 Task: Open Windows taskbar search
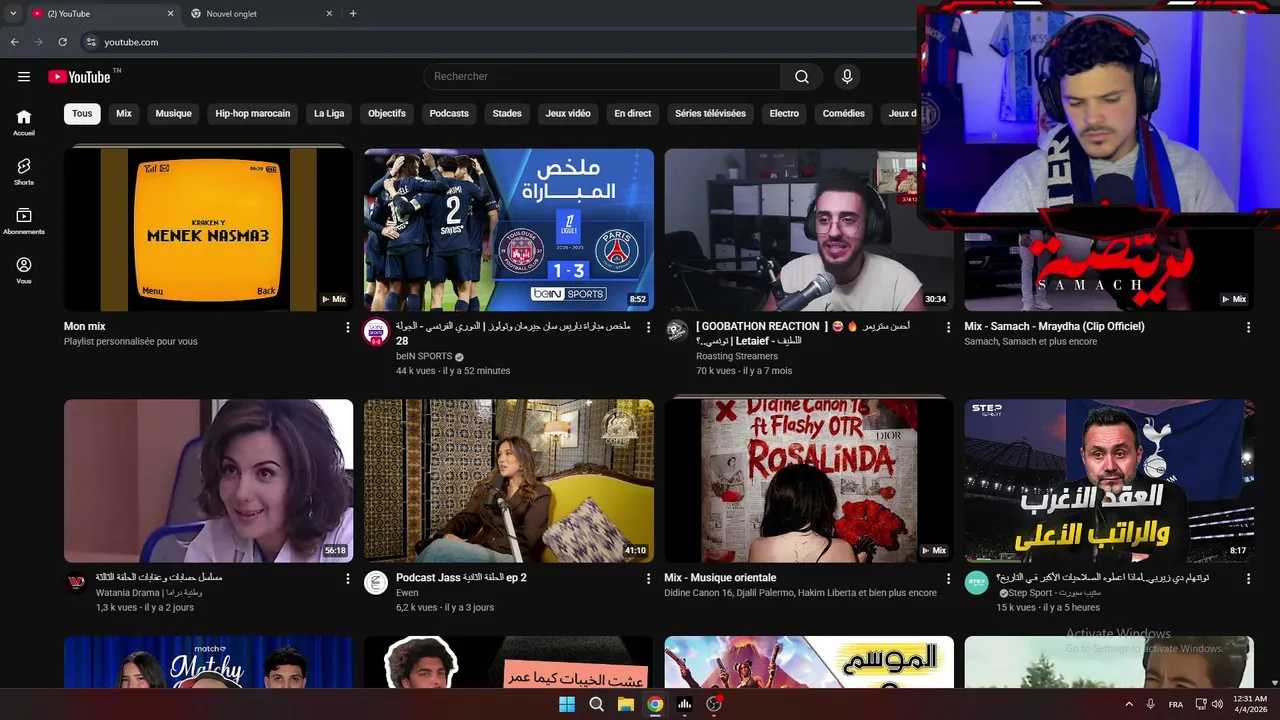coord(596,704)
